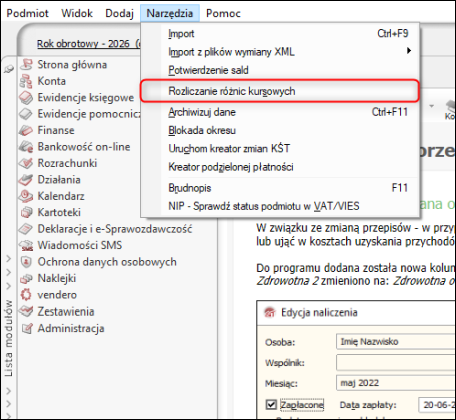The image size is (456, 420).
Task: Click the Lista modułów vertical label
Action: [9, 338]
